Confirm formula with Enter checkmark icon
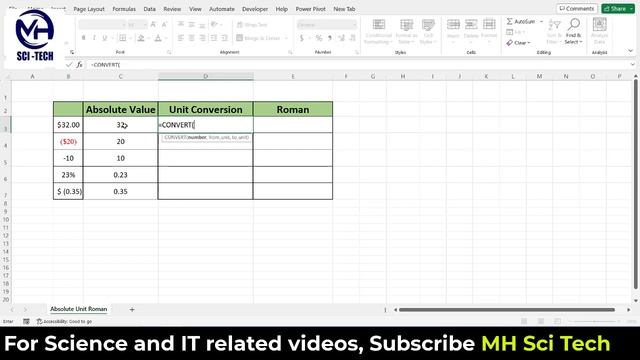Screen dimensions: 640x360 pyautogui.click(x=69, y=64)
